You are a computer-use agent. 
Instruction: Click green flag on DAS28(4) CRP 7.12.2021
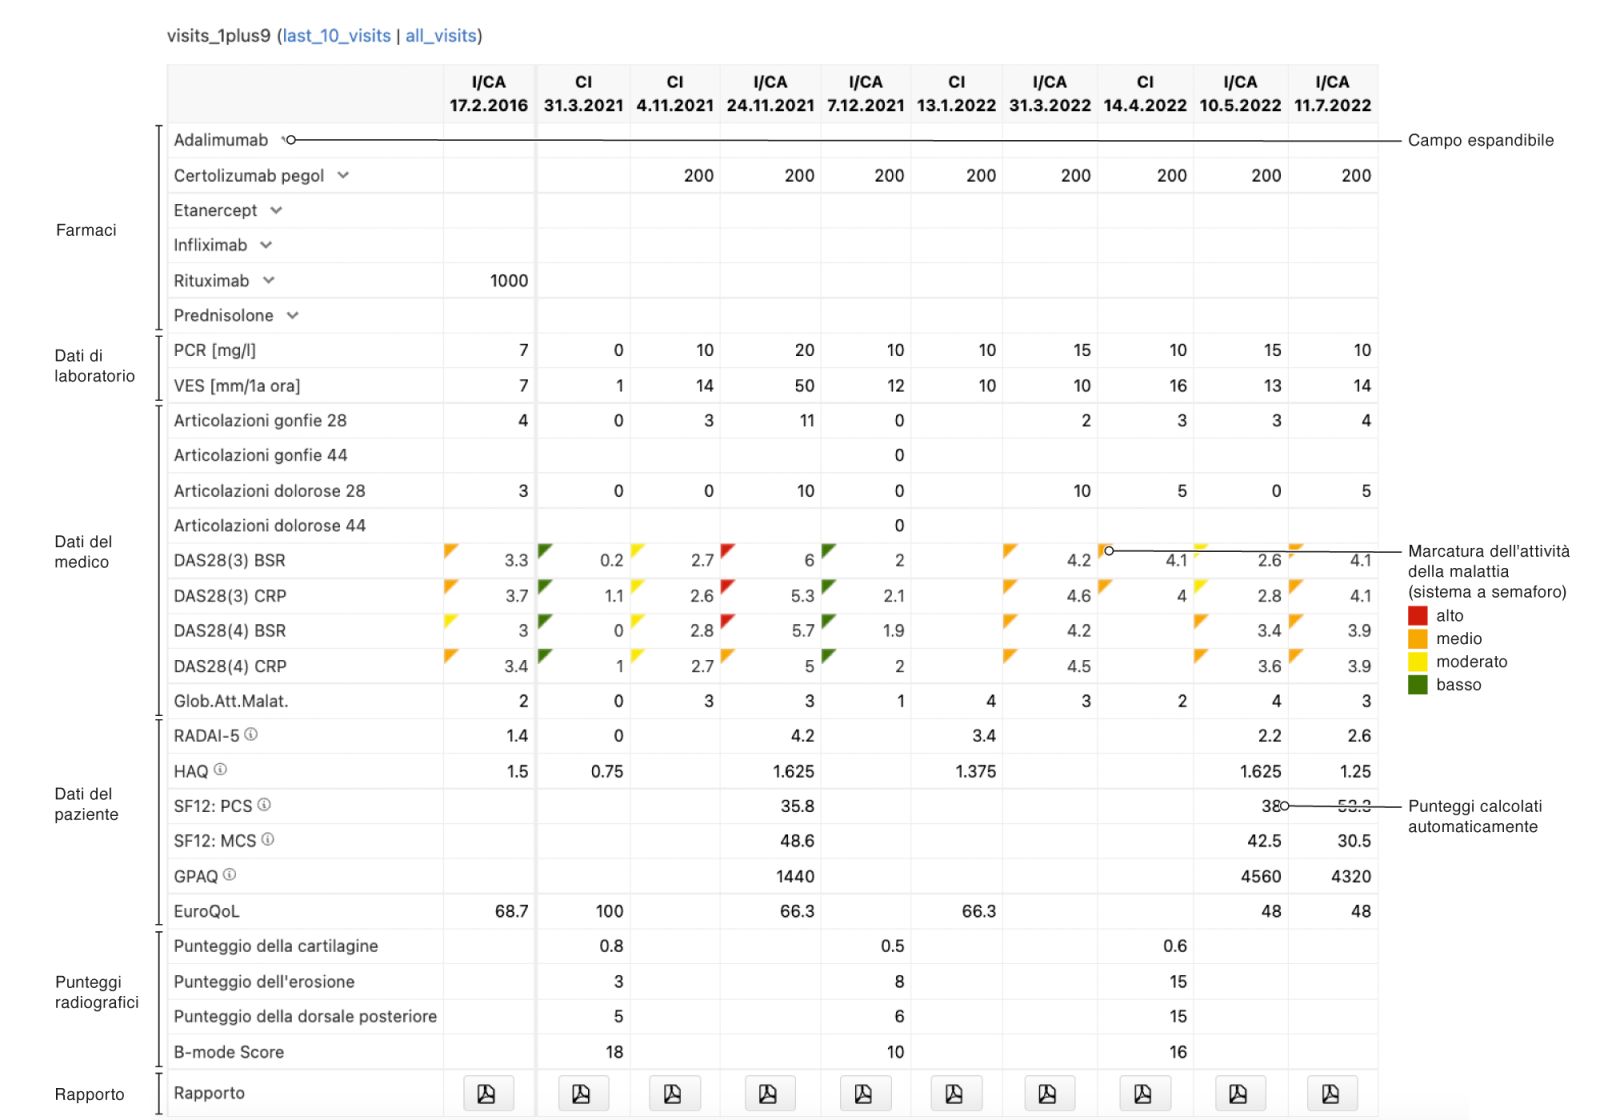[x=827, y=654]
